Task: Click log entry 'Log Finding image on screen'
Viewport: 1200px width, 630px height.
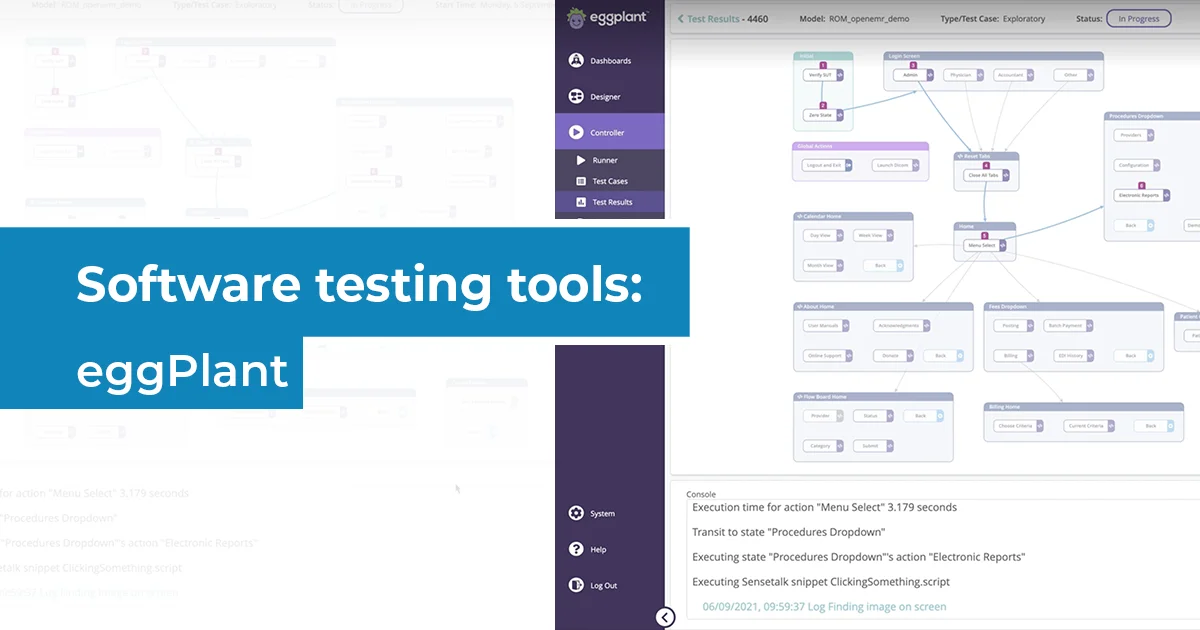Action: 824,606
